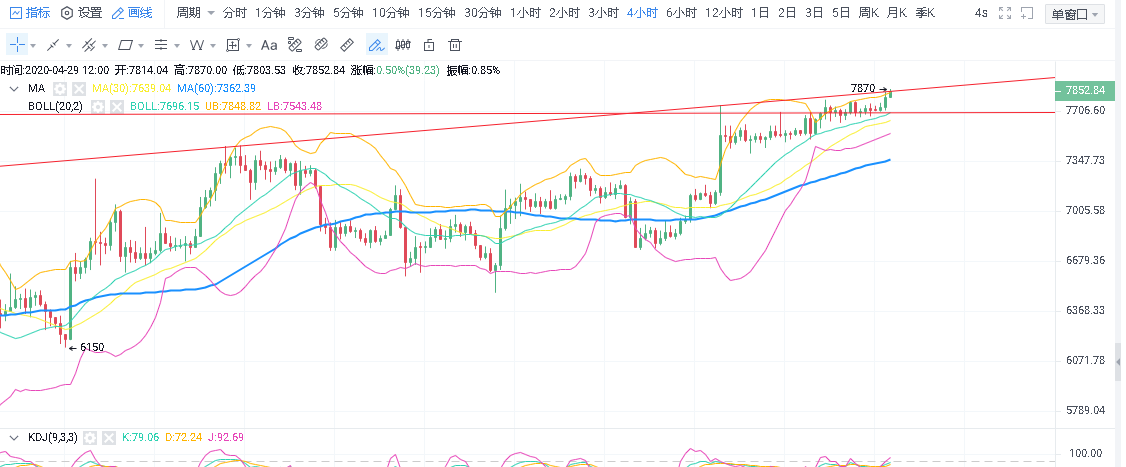Remove the MA indicator with X
The image size is (1126, 467).
point(79,88)
